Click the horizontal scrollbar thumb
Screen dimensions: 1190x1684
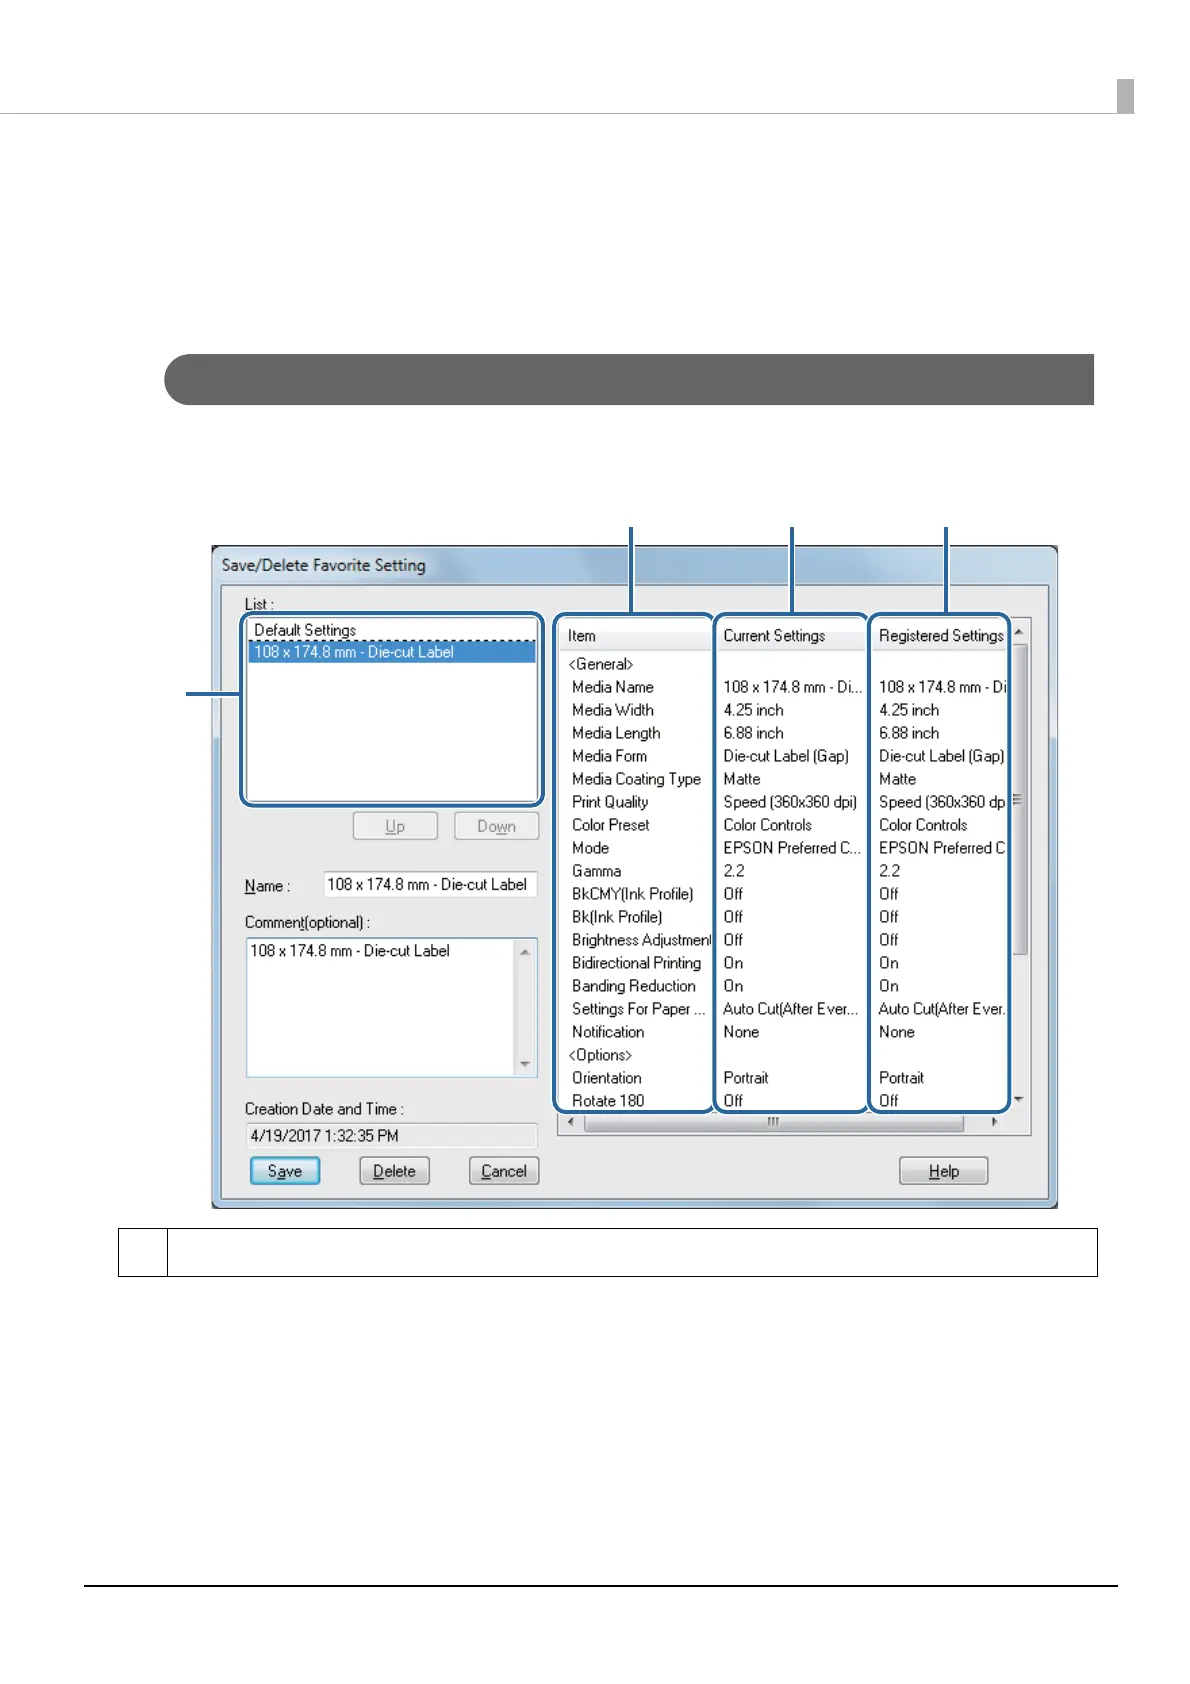773,1122
